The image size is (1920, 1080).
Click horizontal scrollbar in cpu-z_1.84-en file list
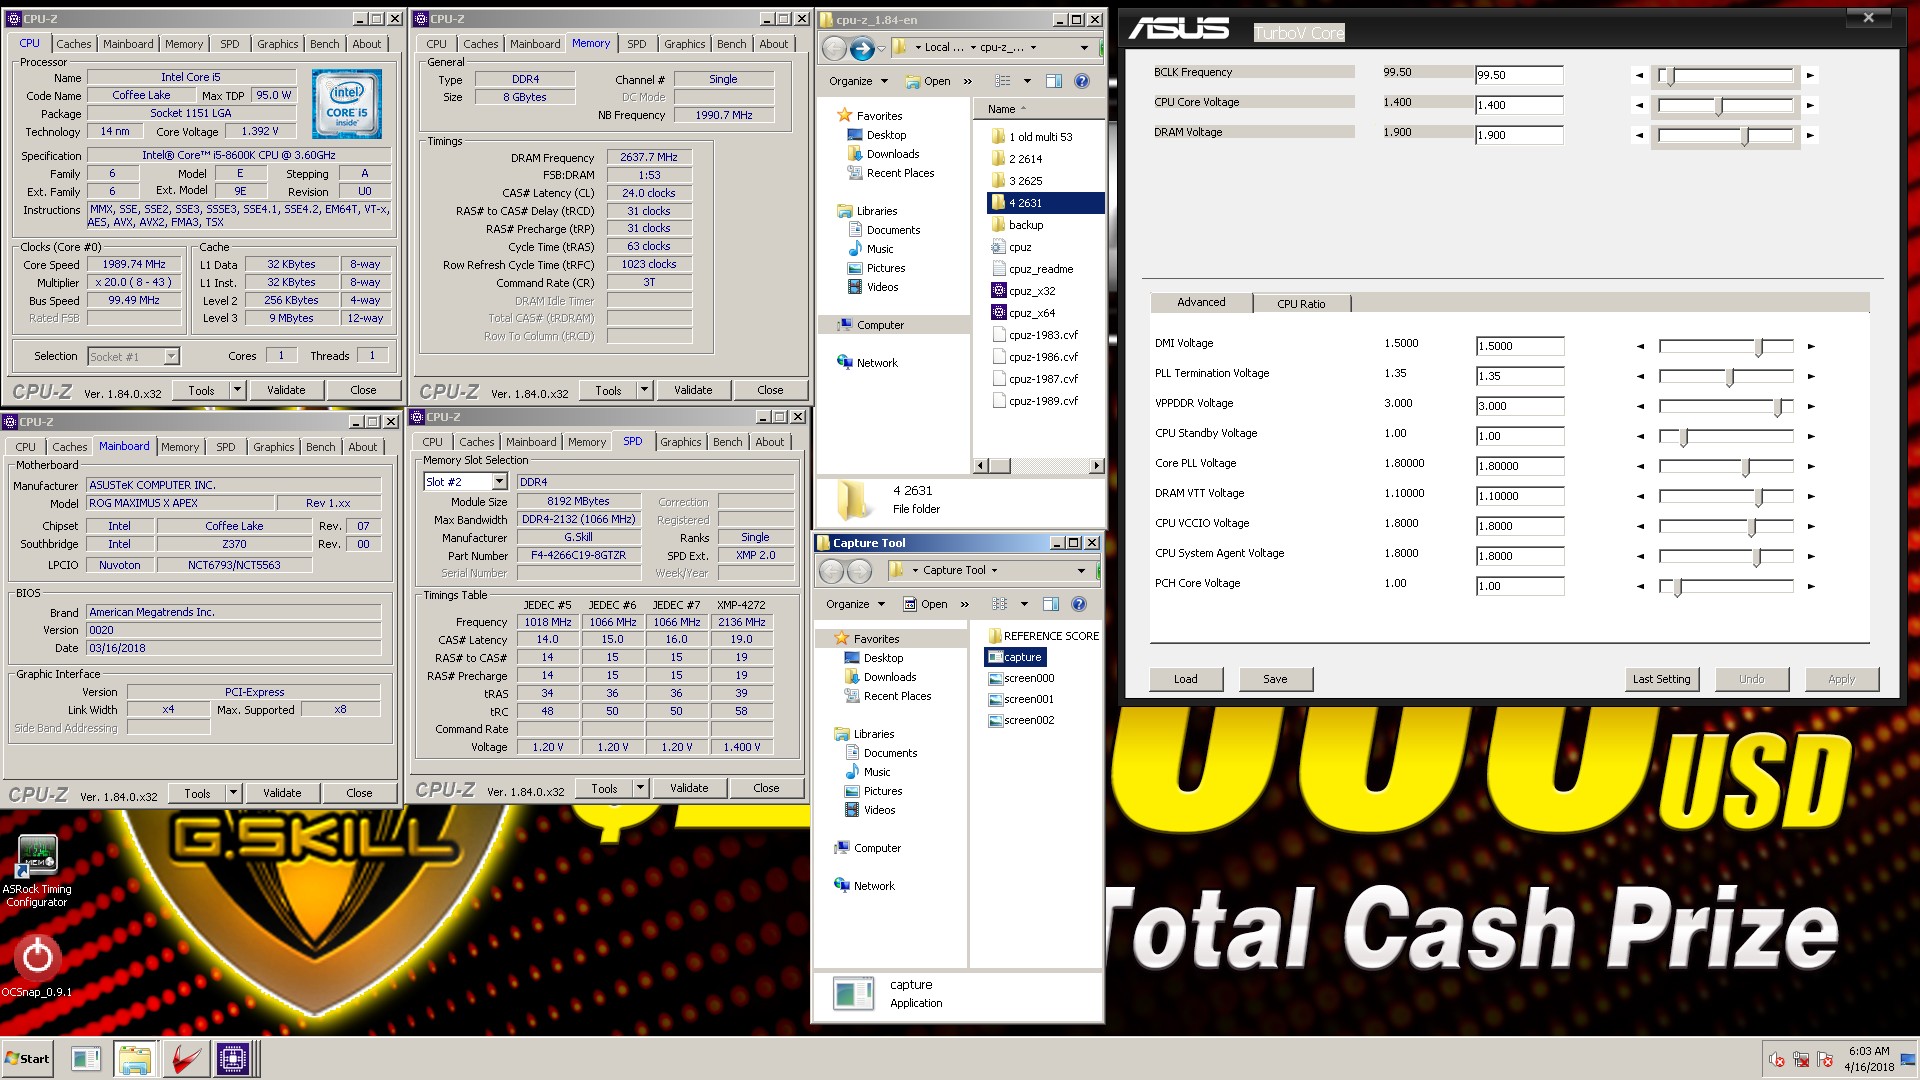point(1039,466)
